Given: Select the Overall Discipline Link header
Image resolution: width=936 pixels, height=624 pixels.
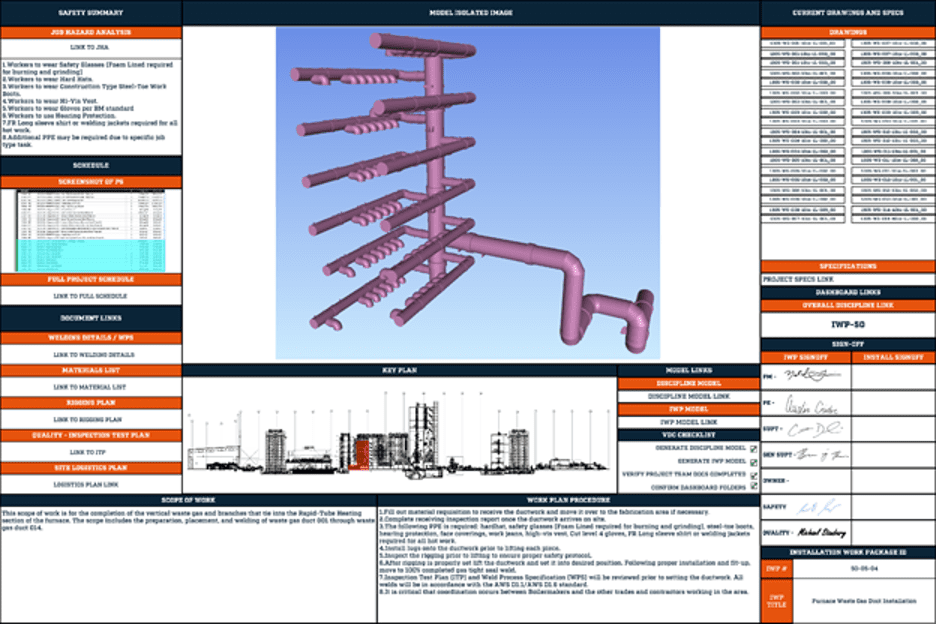Looking at the screenshot, I should pyautogui.click(x=848, y=306).
